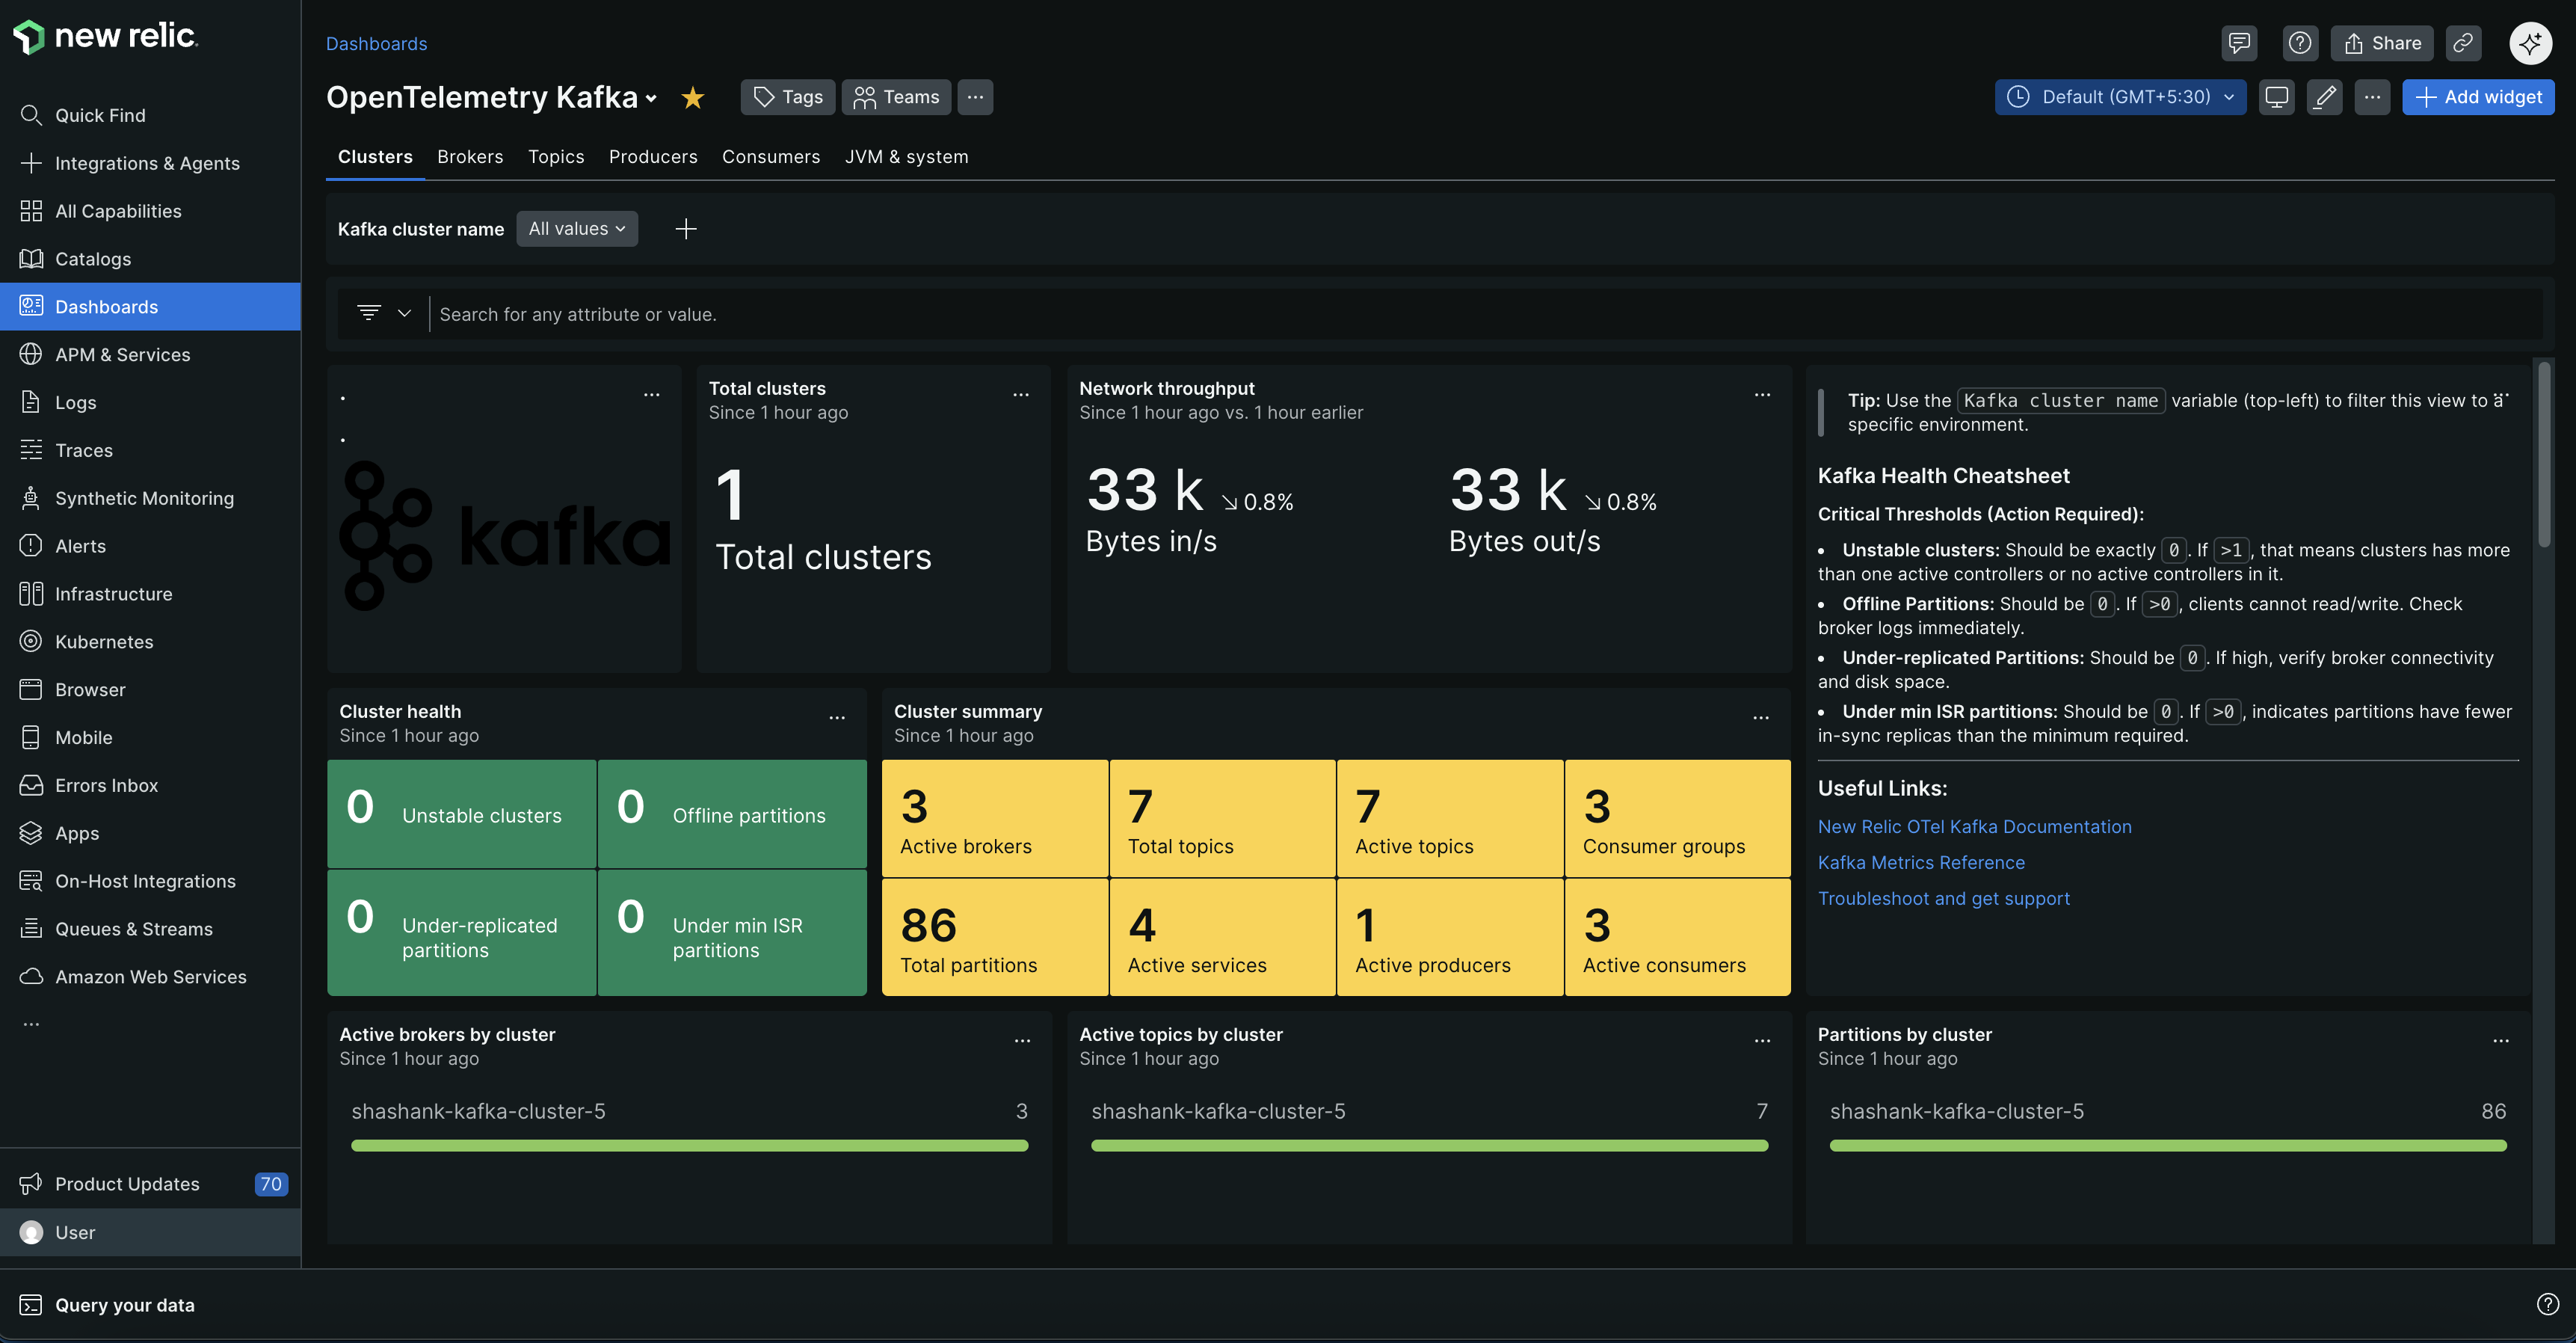Expand the filter options chevron
The height and width of the screenshot is (1343, 2576).
click(x=404, y=313)
